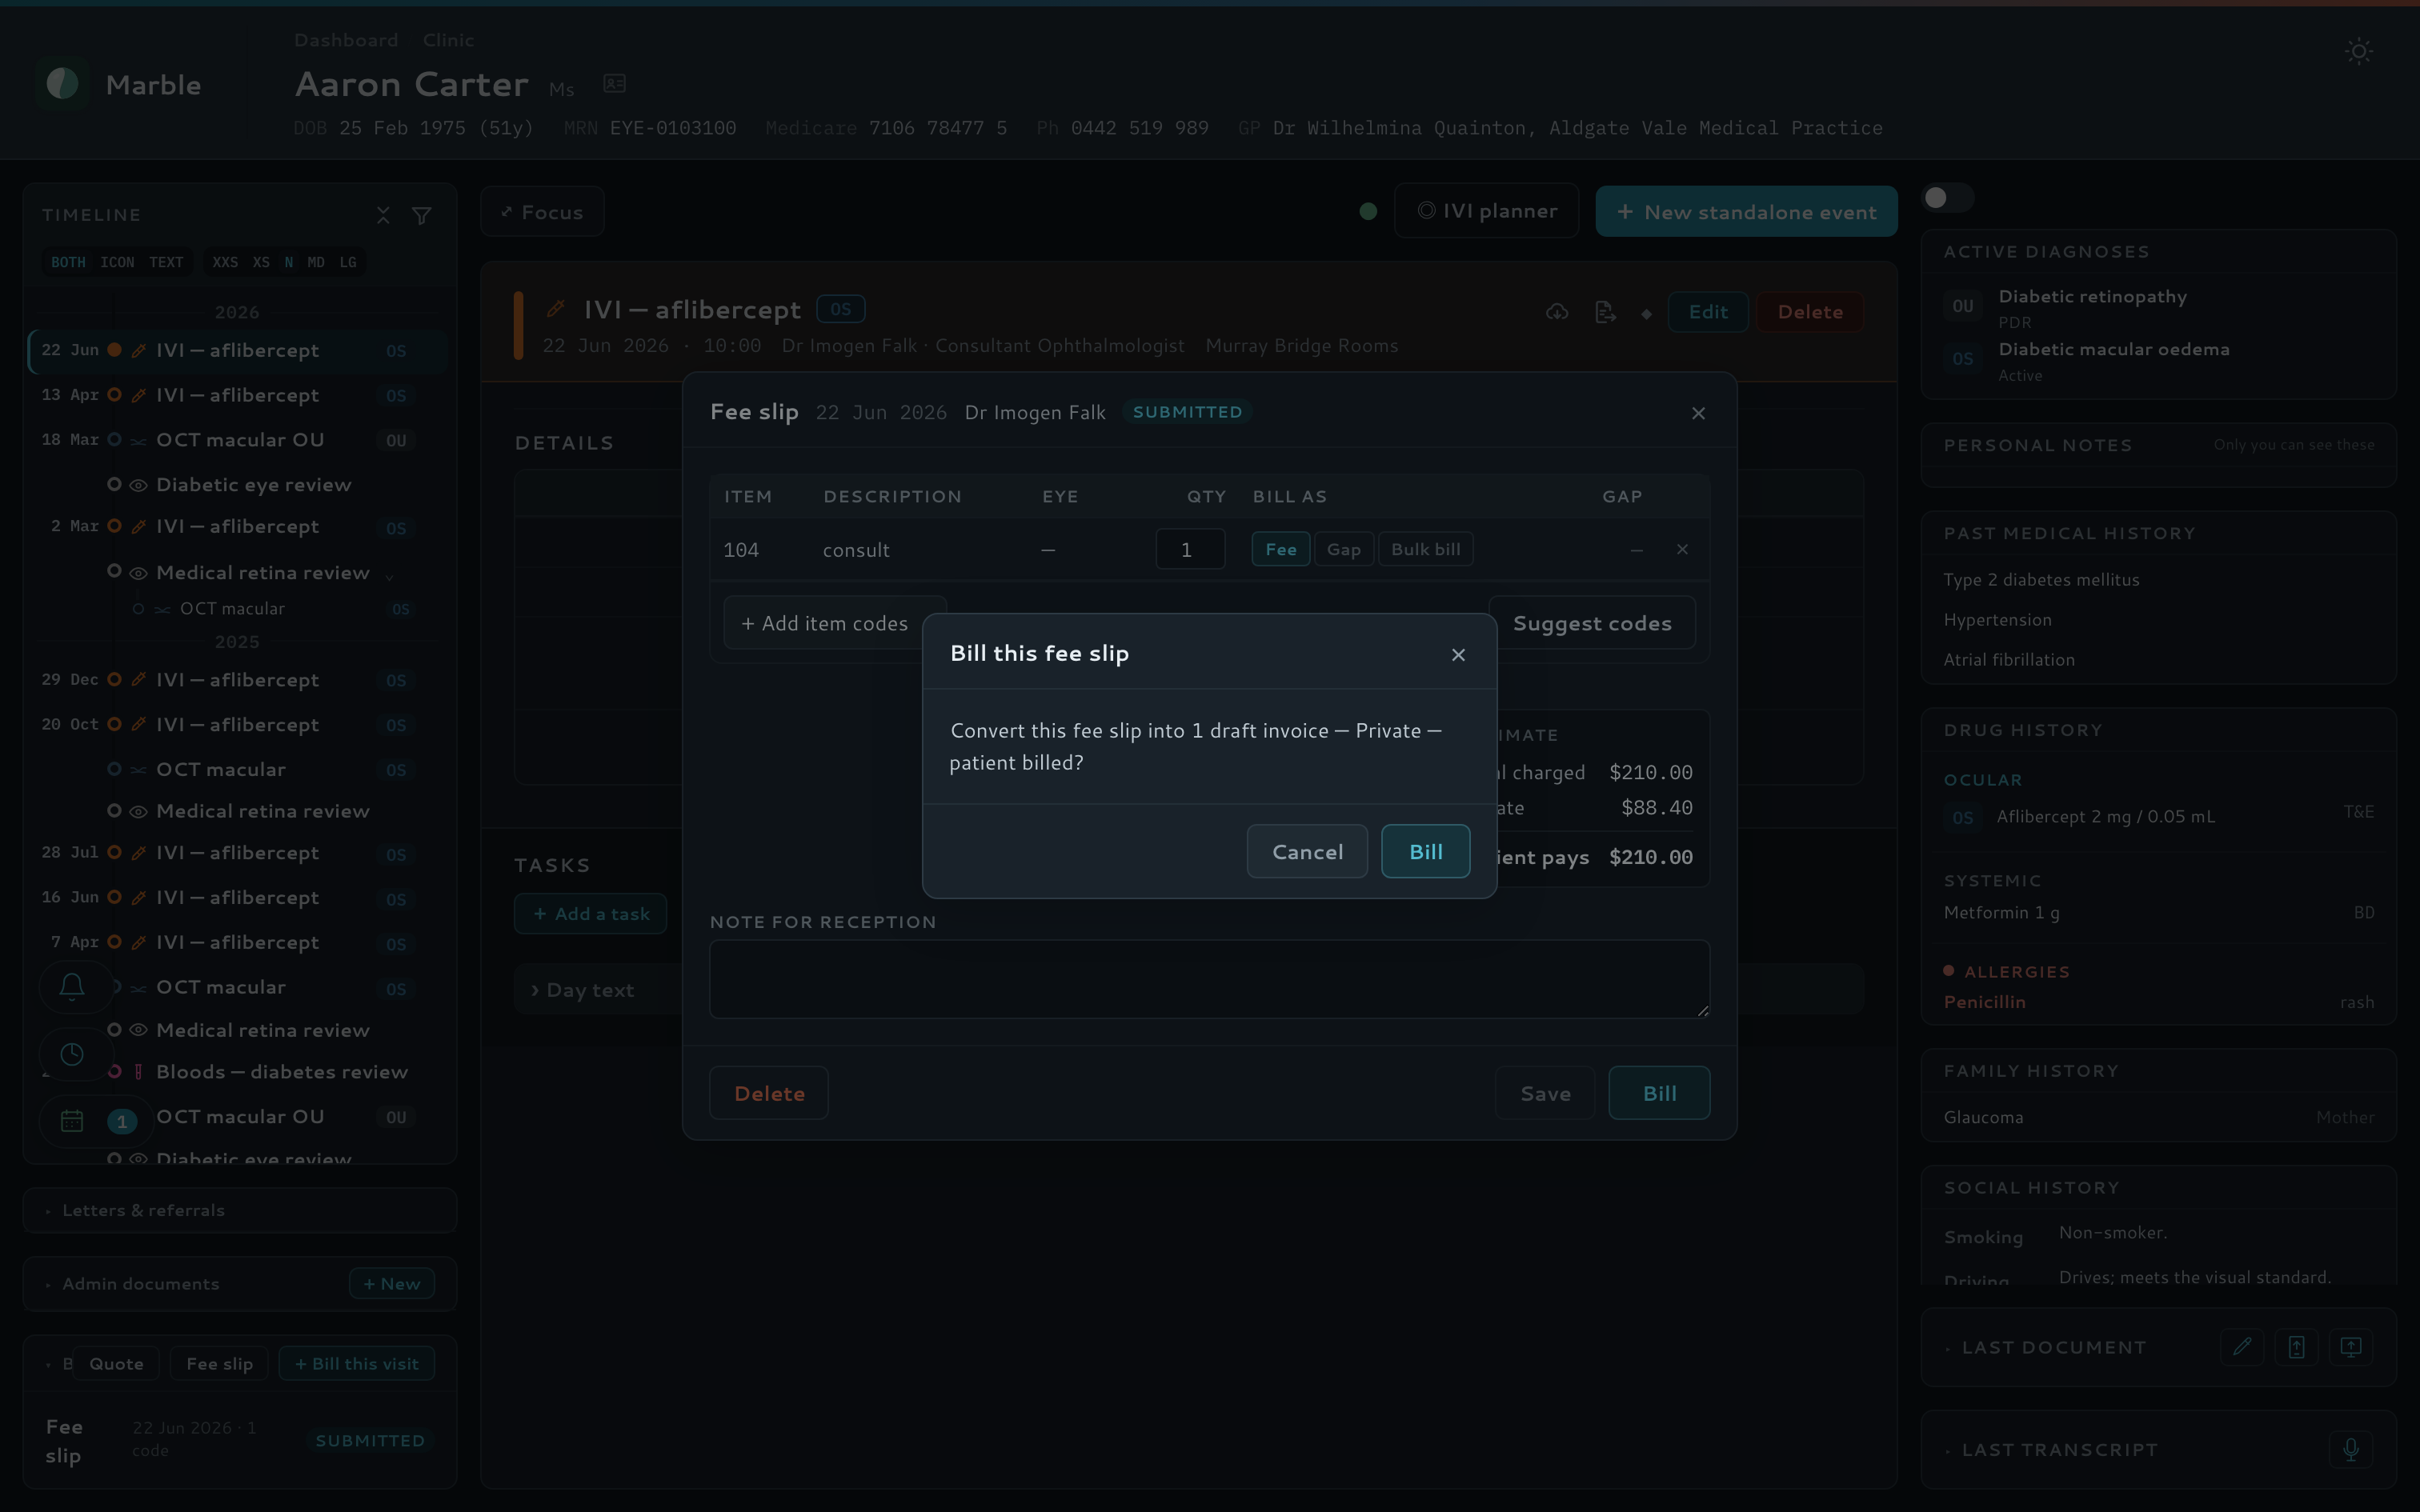2420x1512 pixels.
Task: Click Bill this visit button
Action: click(x=357, y=1364)
